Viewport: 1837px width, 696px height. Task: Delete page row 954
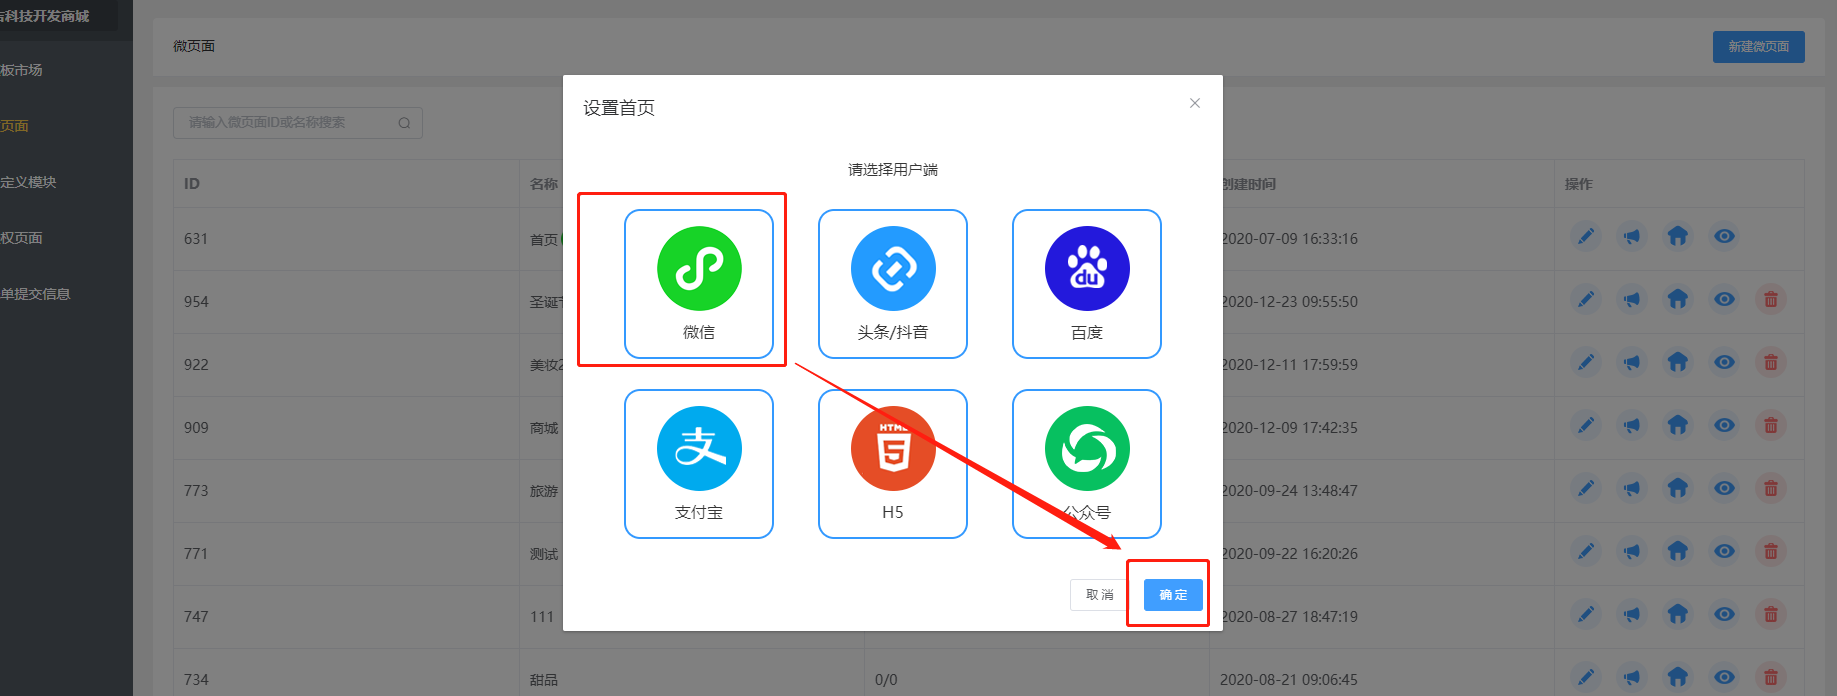[1770, 300]
